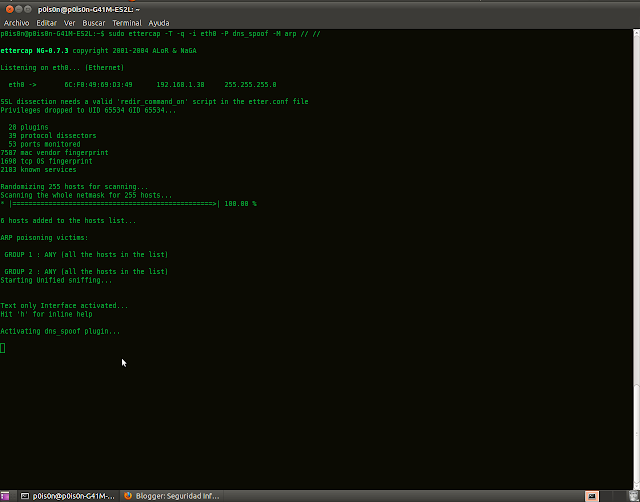Click the 'ARP poisoning victims:' line
The width and height of the screenshot is (640, 502).
(44, 238)
